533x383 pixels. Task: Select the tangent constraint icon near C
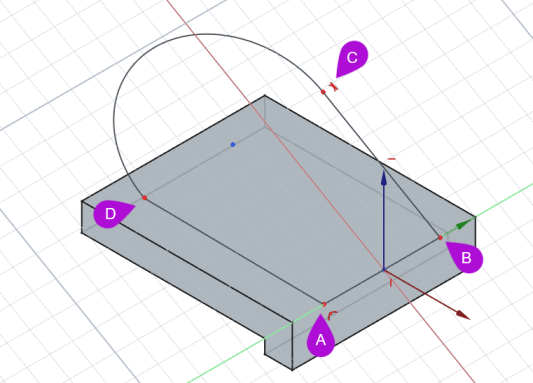point(334,86)
